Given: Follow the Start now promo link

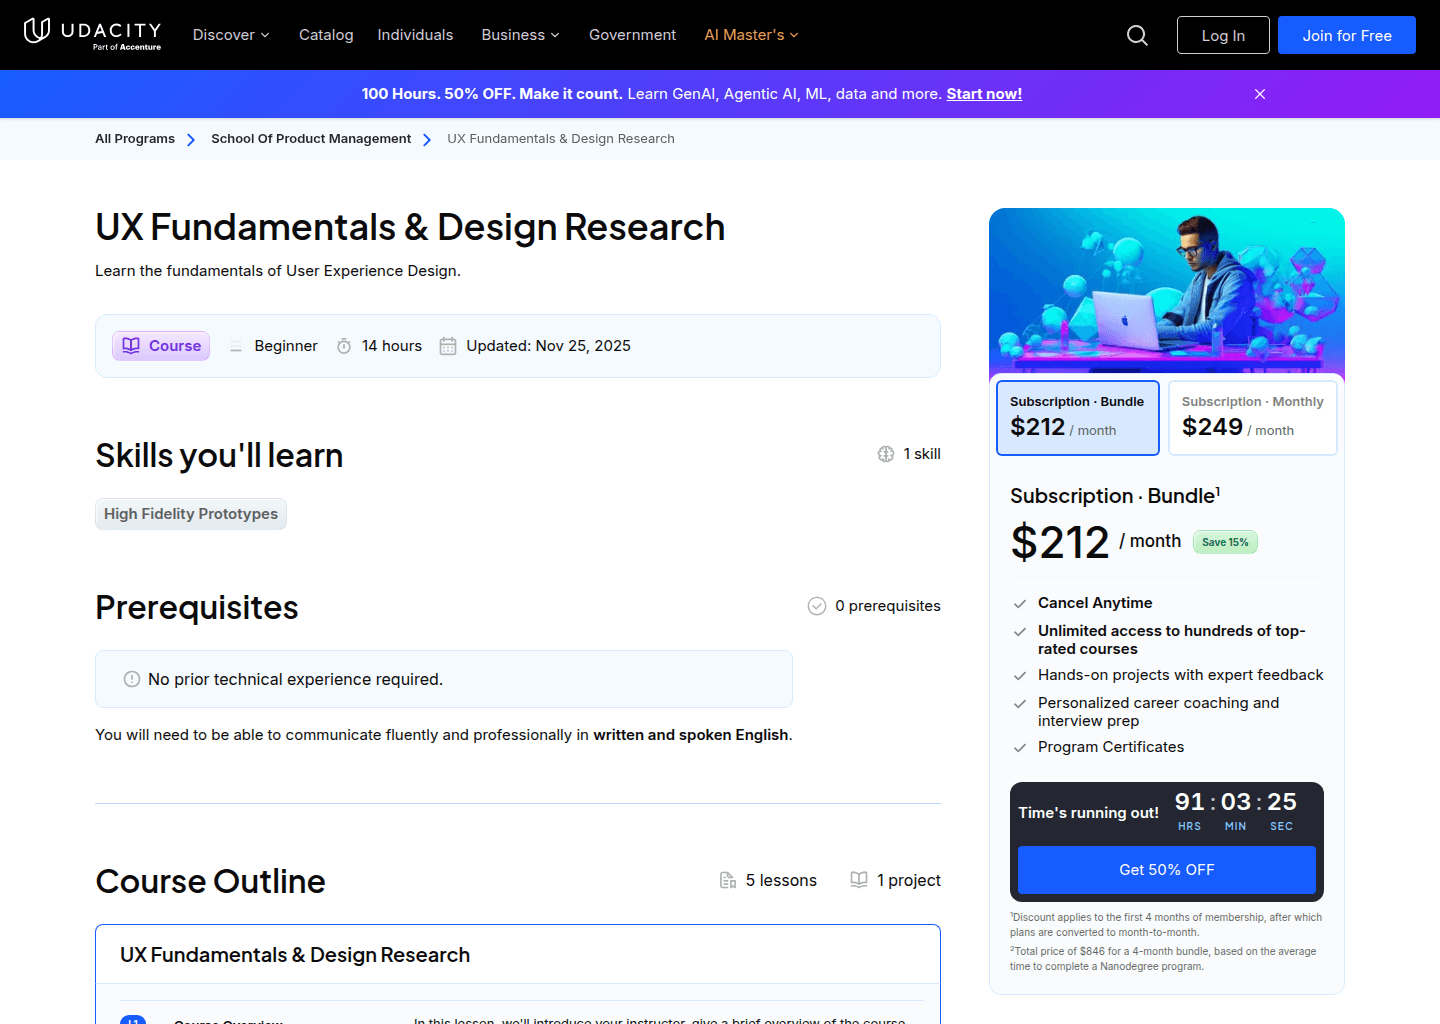Looking at the screenshot, I should coord(984,93).
